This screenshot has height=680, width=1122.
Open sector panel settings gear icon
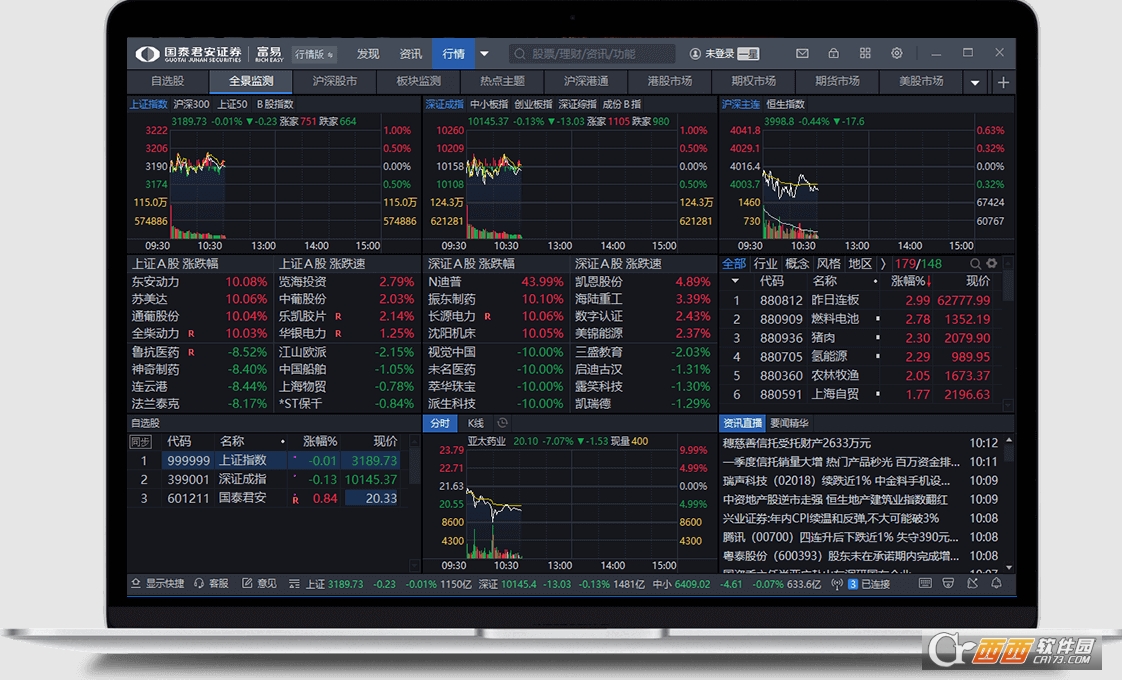click(x=992, y=264)
